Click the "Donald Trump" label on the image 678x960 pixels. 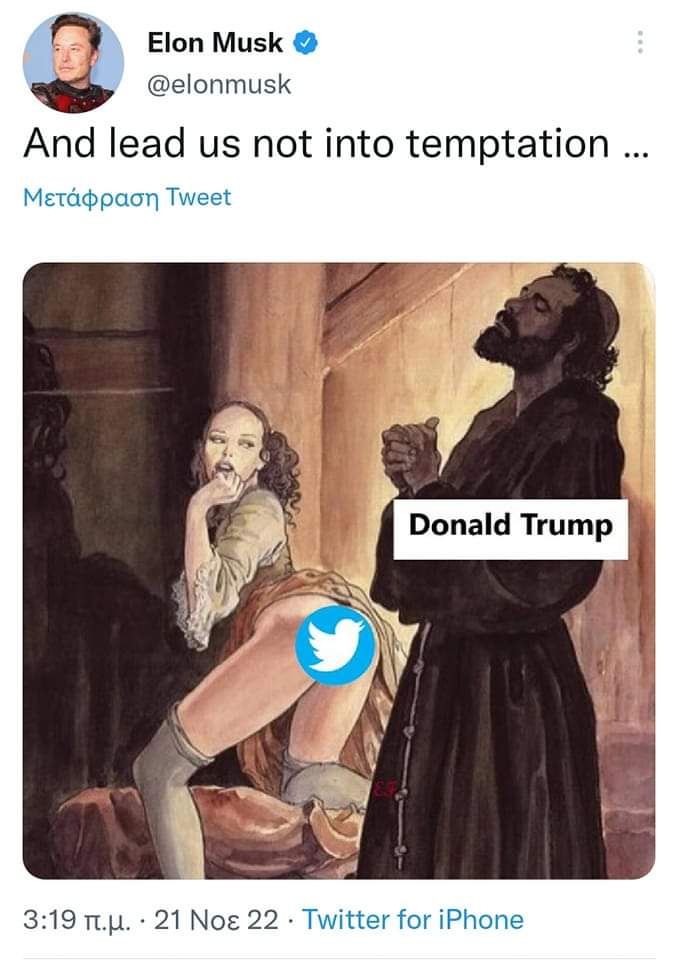pyautogui.click(x=510, y=528)
